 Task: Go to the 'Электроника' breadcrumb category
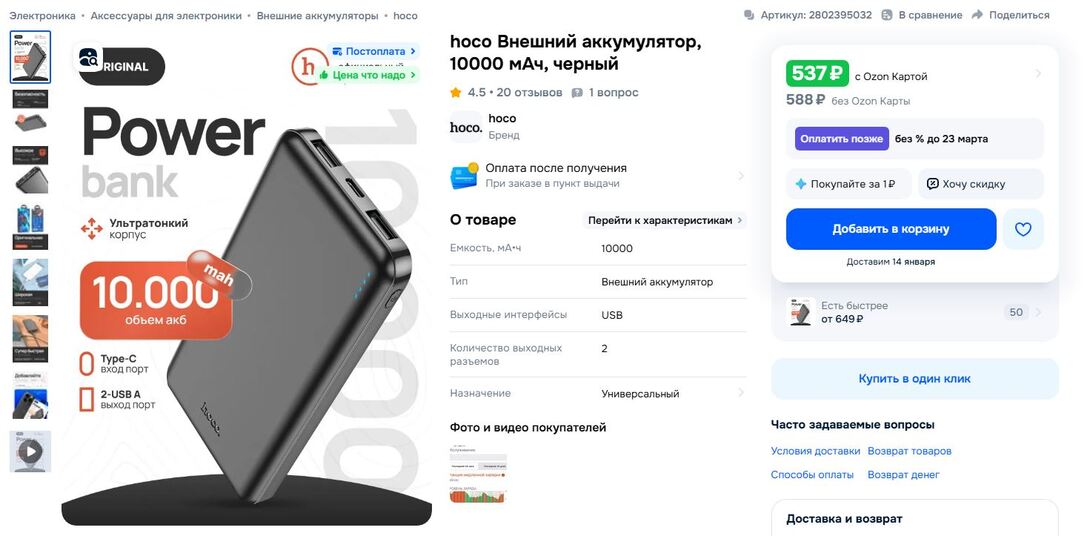pos(42,15)
